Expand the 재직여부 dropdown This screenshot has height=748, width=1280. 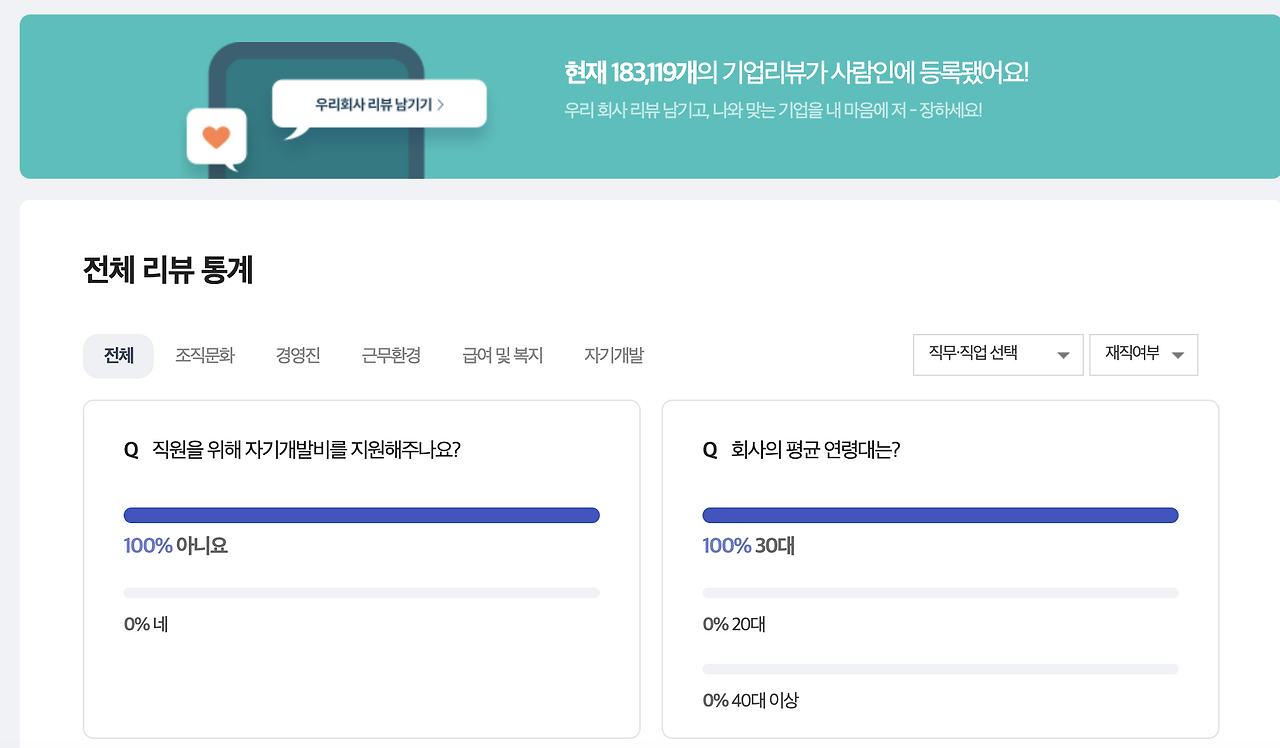1143,354
